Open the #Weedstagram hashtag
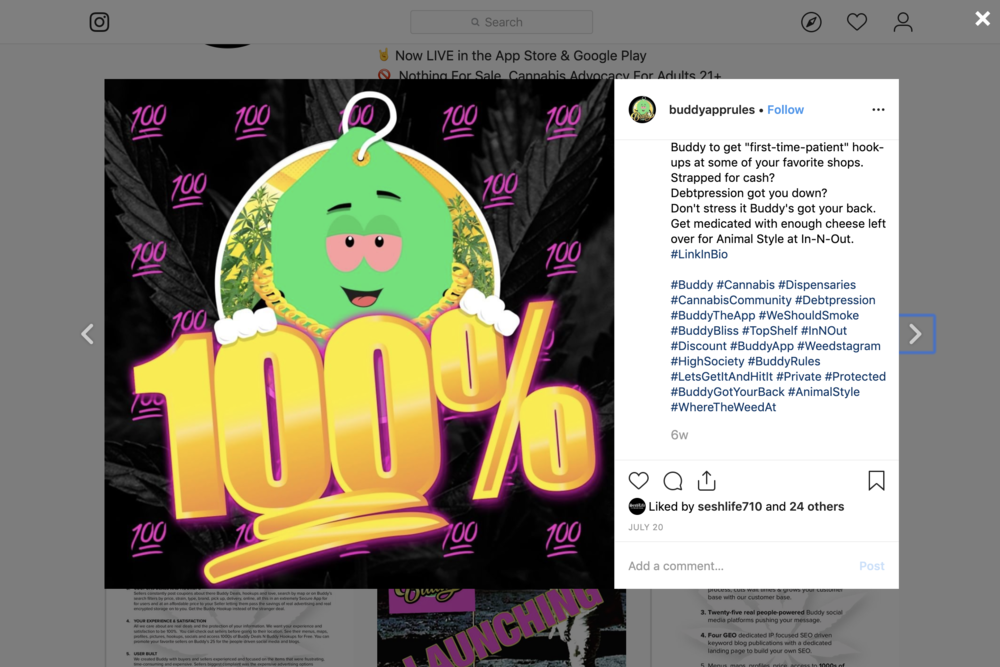Screen dimensions: 1000x667 (x=839, y=346)
